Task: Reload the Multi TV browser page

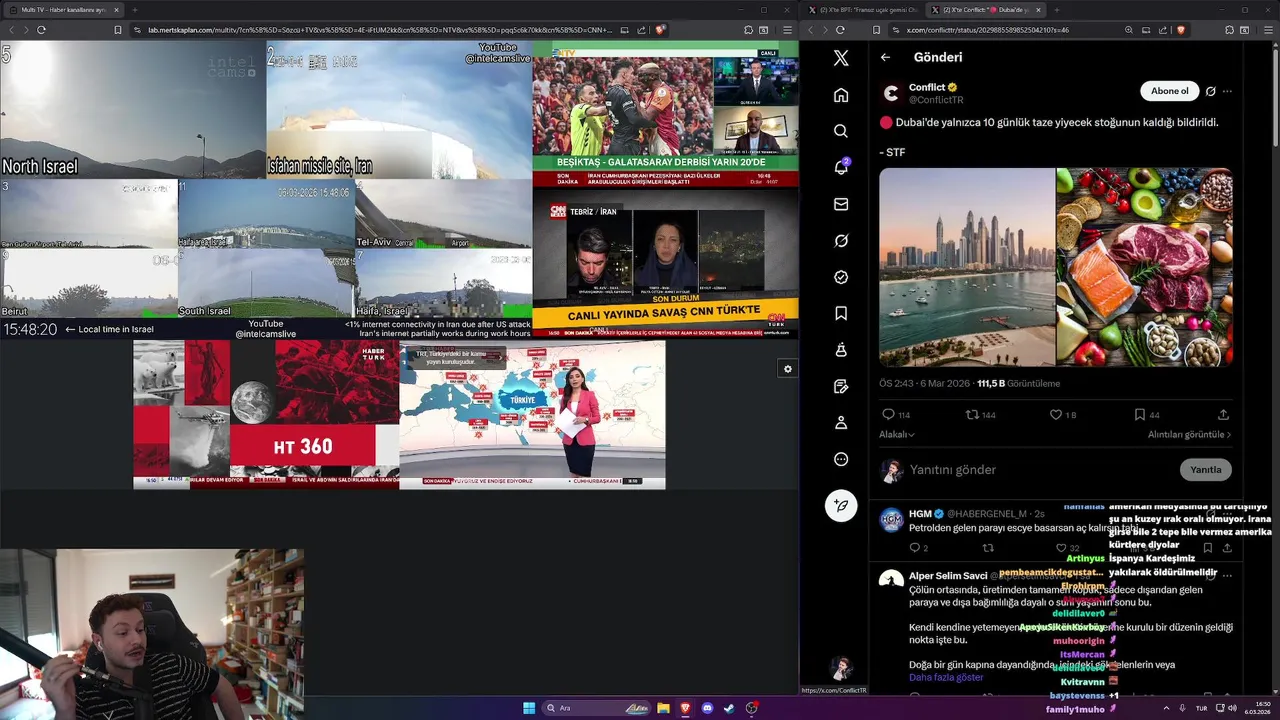Action: click(x=41, y=30)
